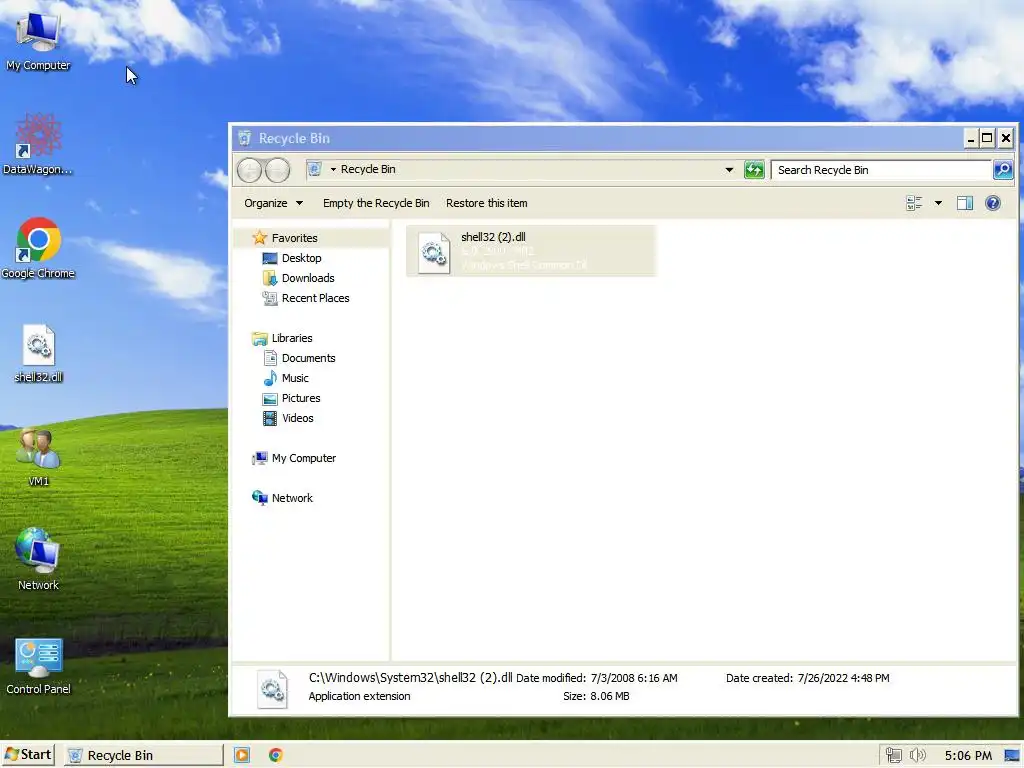Click the Forward navigation arrow in Recycle Bin

(x=278, y=170)
